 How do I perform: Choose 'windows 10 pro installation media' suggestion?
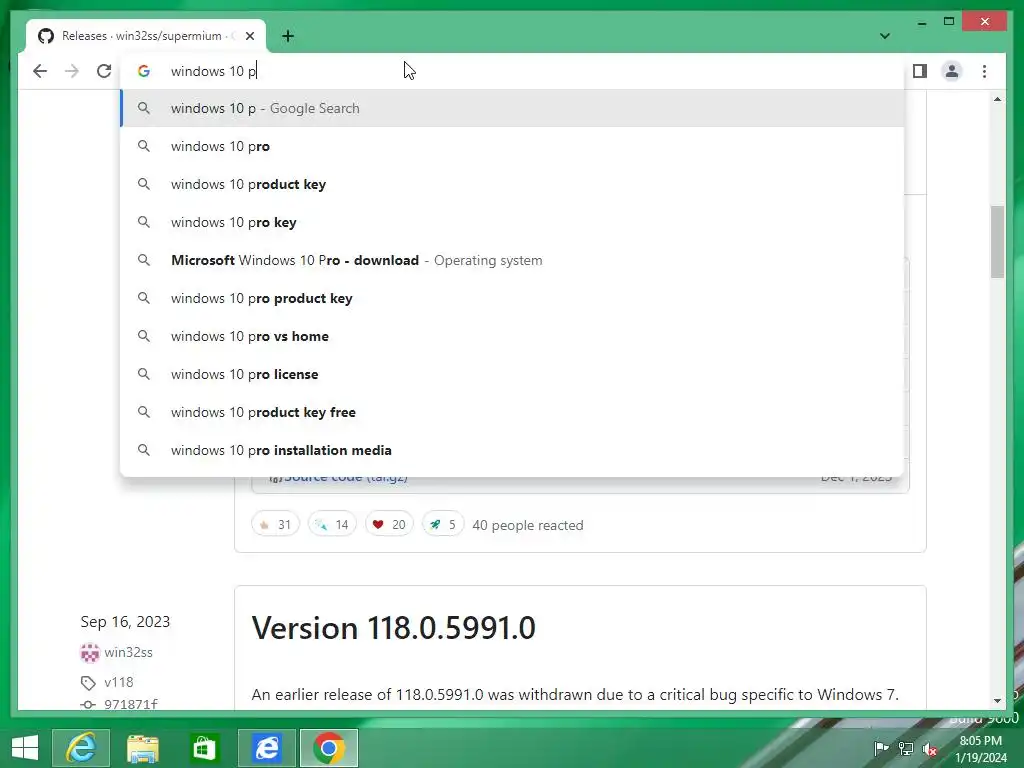pyautogui.click(x=512, y=450)
